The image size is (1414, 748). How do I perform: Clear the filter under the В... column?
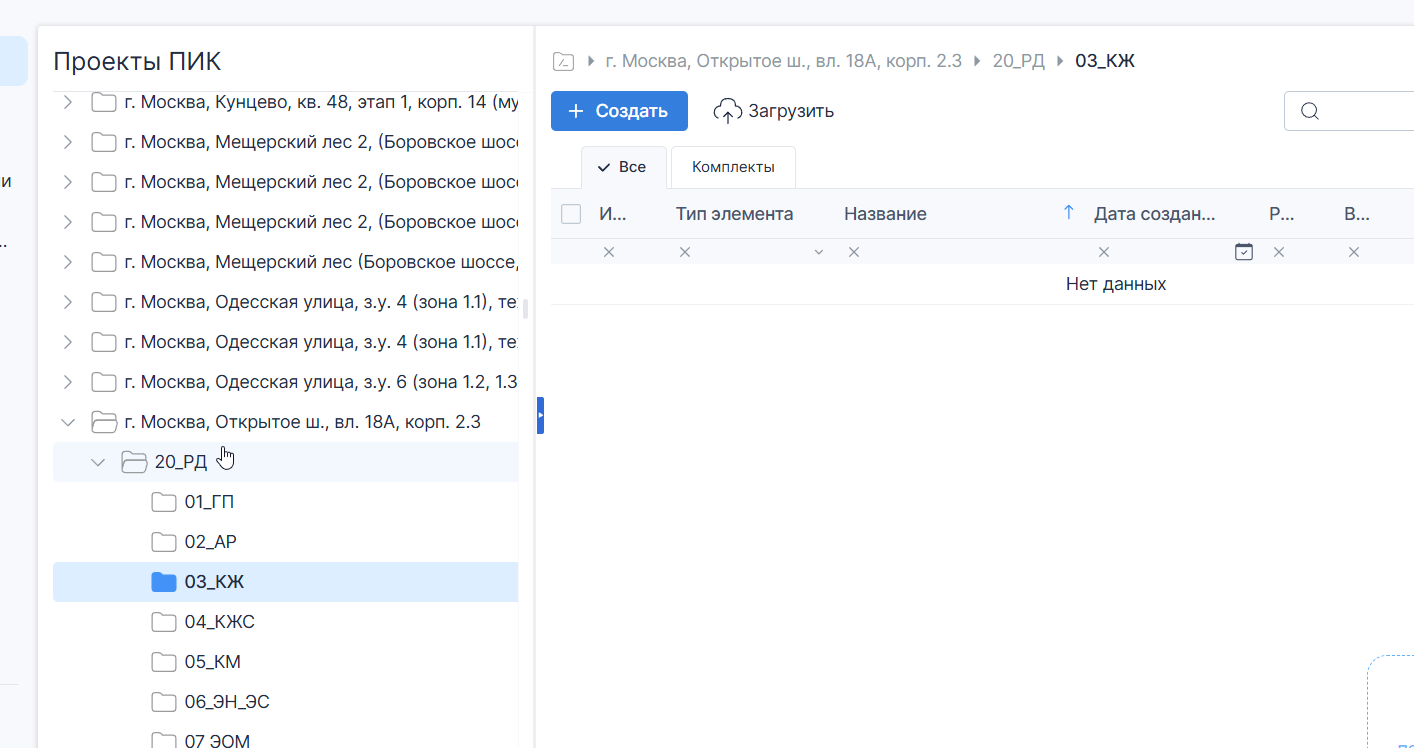[1354, 252]
